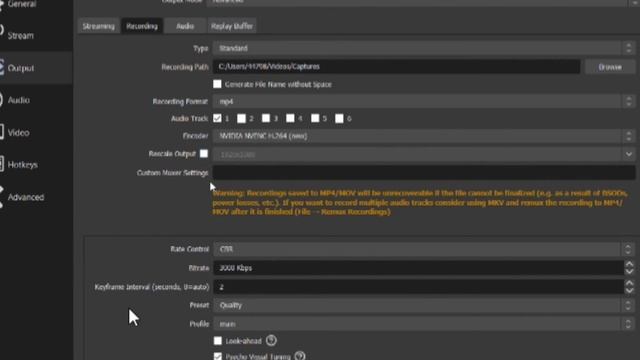The height and width of the screenshot is (360, 640).
Task: Open the Preset dropdown showing Quality
Action: tap(424, 305)
